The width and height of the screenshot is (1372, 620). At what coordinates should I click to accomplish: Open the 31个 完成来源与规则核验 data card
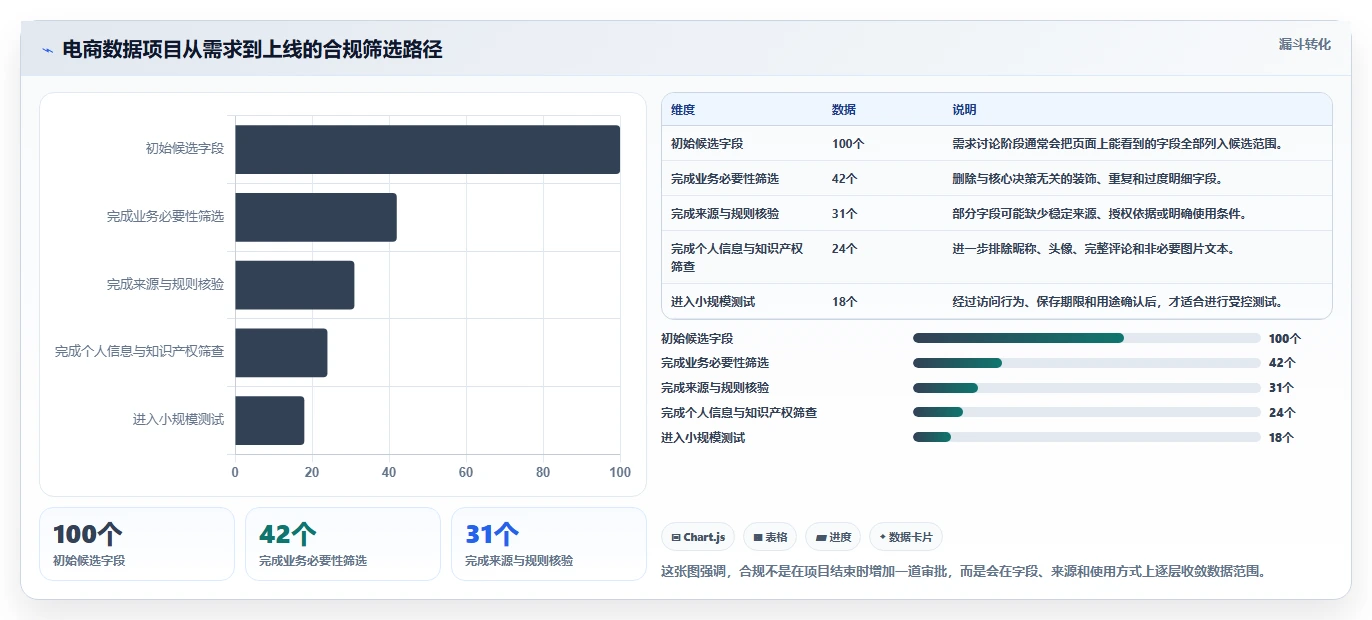(549, 544)
